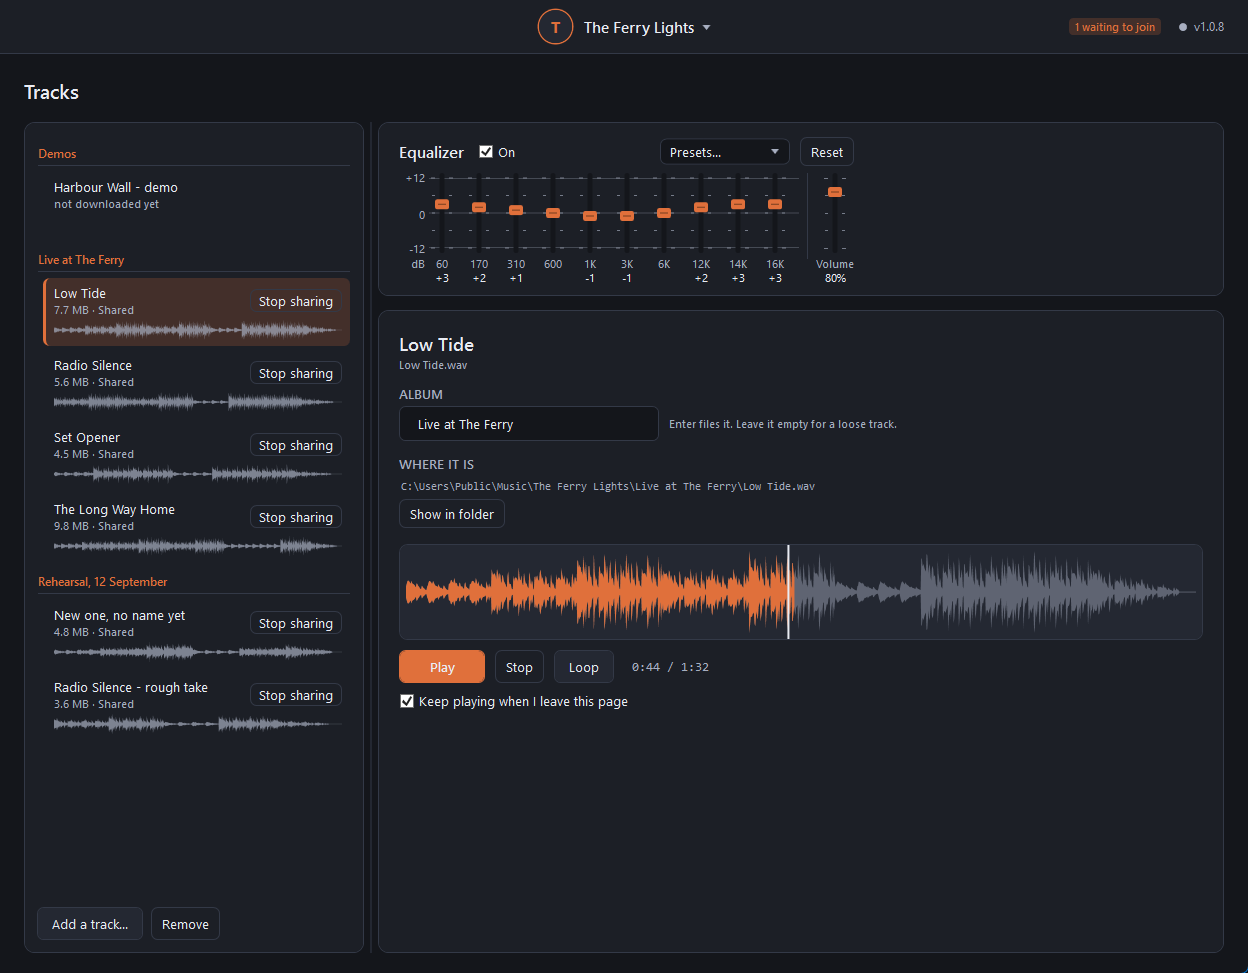Image resolution: width=1248 pixels, height=973 pixels.
Task: Adjust the 600 Hz equalizer slider
Action: (x=553, y=213)
